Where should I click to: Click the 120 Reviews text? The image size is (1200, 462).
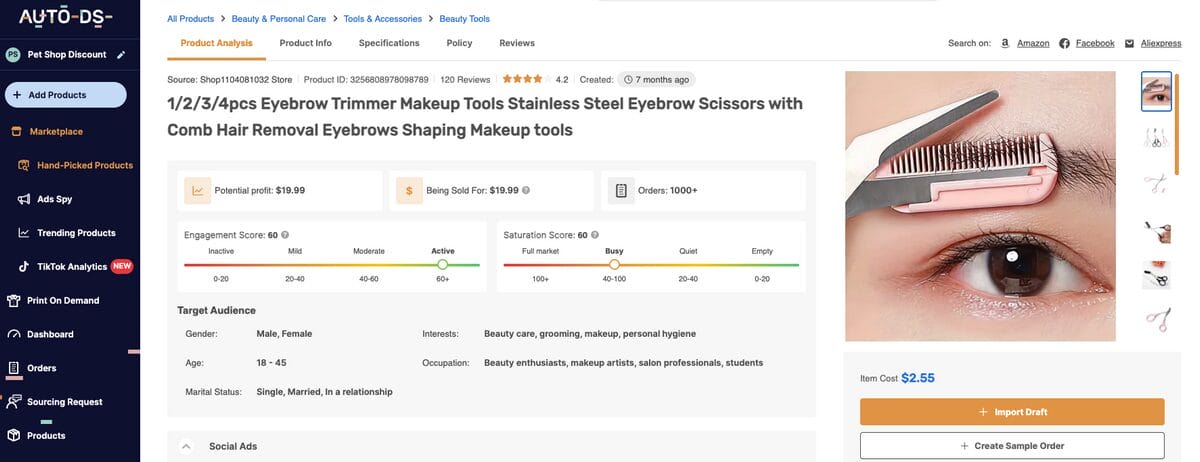(x=465, y=79)
